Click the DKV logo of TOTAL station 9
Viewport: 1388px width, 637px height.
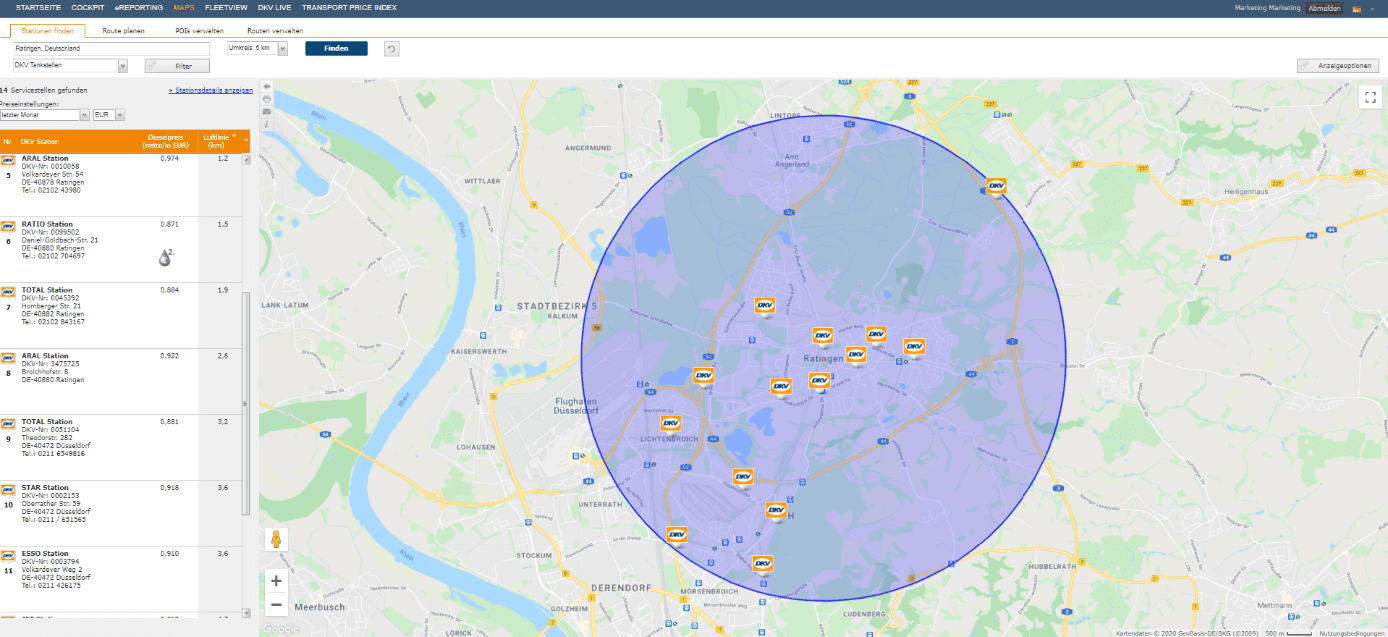pyautogui.click(x=7, y=424)
